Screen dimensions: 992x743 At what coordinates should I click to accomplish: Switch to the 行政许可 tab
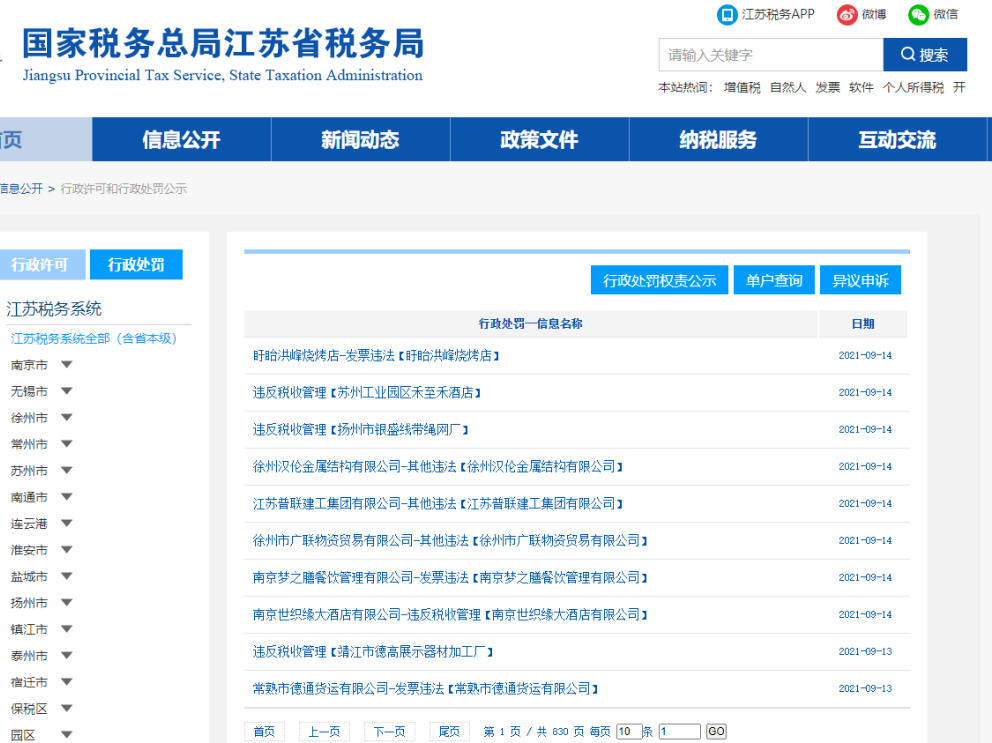click(40, 265)
